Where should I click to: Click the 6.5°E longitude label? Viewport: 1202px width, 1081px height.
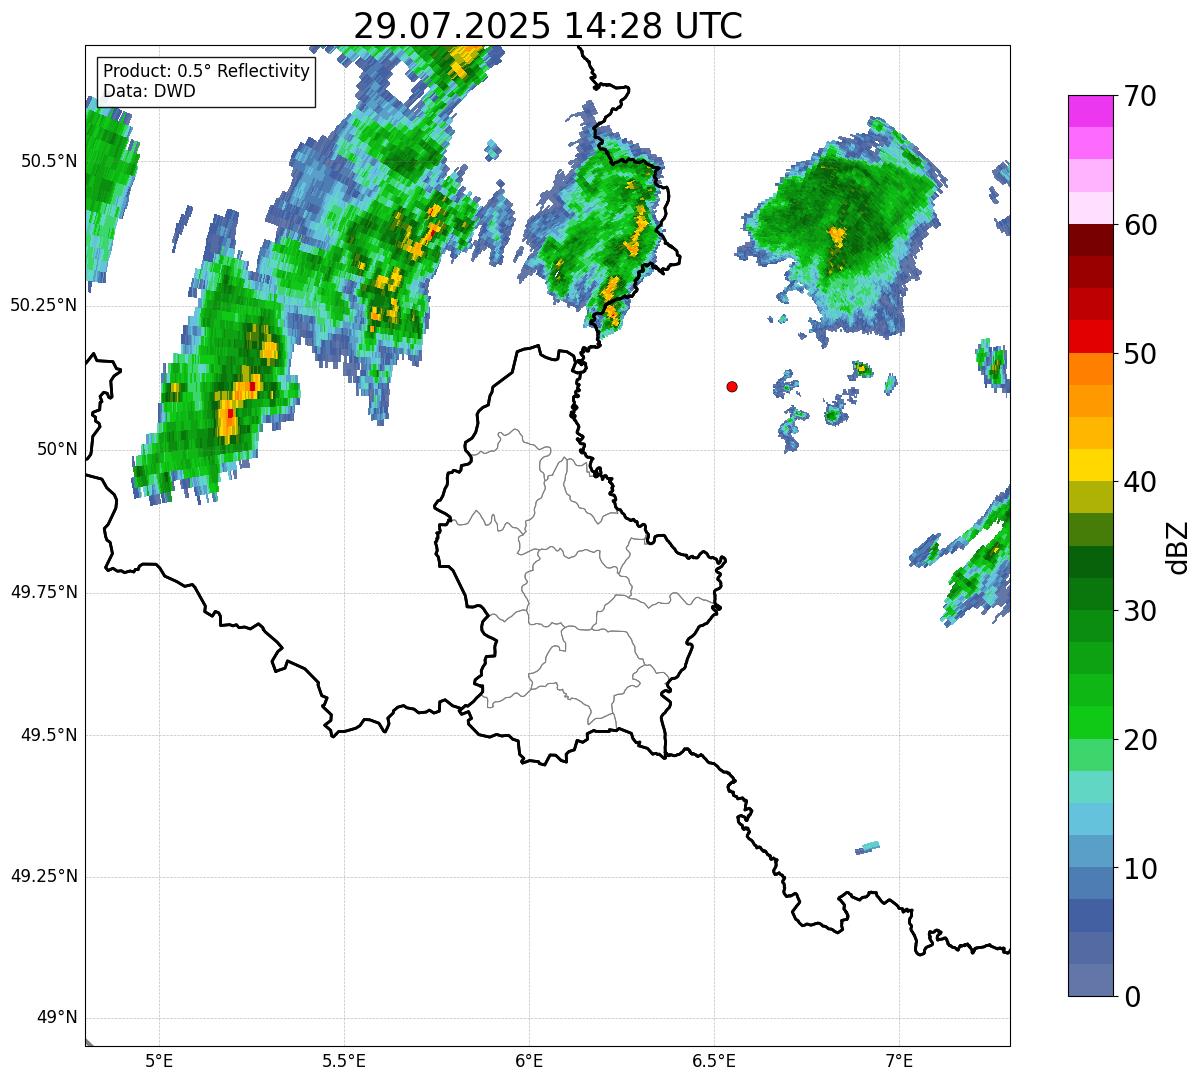pyautogui.click(x=714, y=1060)
